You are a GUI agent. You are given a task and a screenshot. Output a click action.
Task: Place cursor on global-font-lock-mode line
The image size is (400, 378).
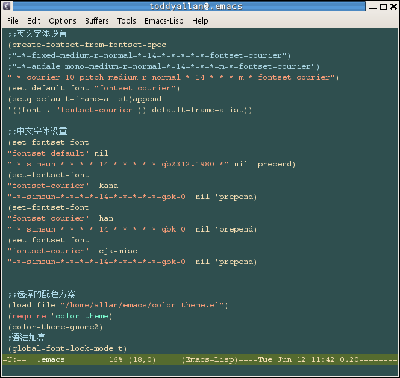point(67,349)
